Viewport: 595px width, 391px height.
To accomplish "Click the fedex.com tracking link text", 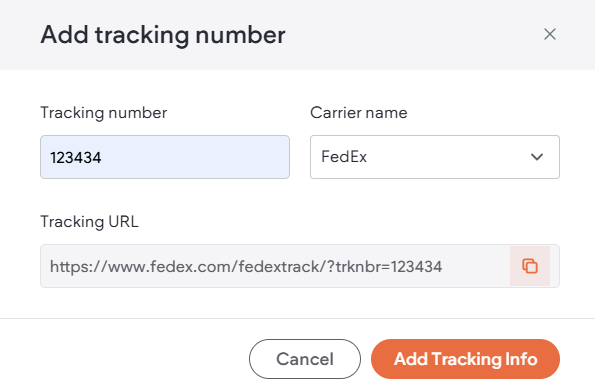I will coord(246,266).
